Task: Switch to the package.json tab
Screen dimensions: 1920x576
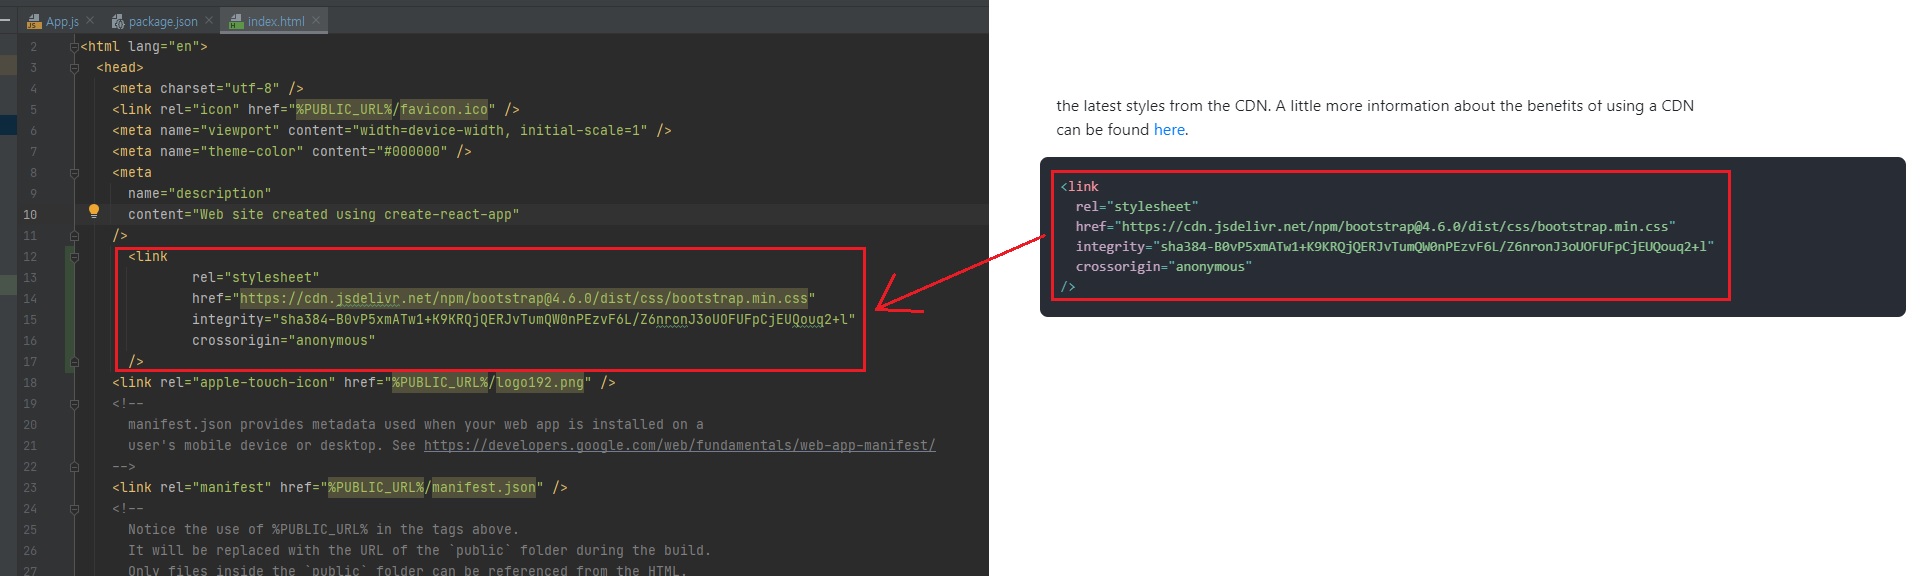Action: click(x=163, y=21)
